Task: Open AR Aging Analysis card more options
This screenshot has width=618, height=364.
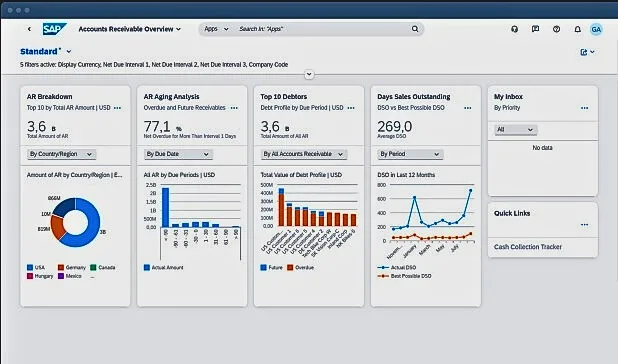Action: 234,108
